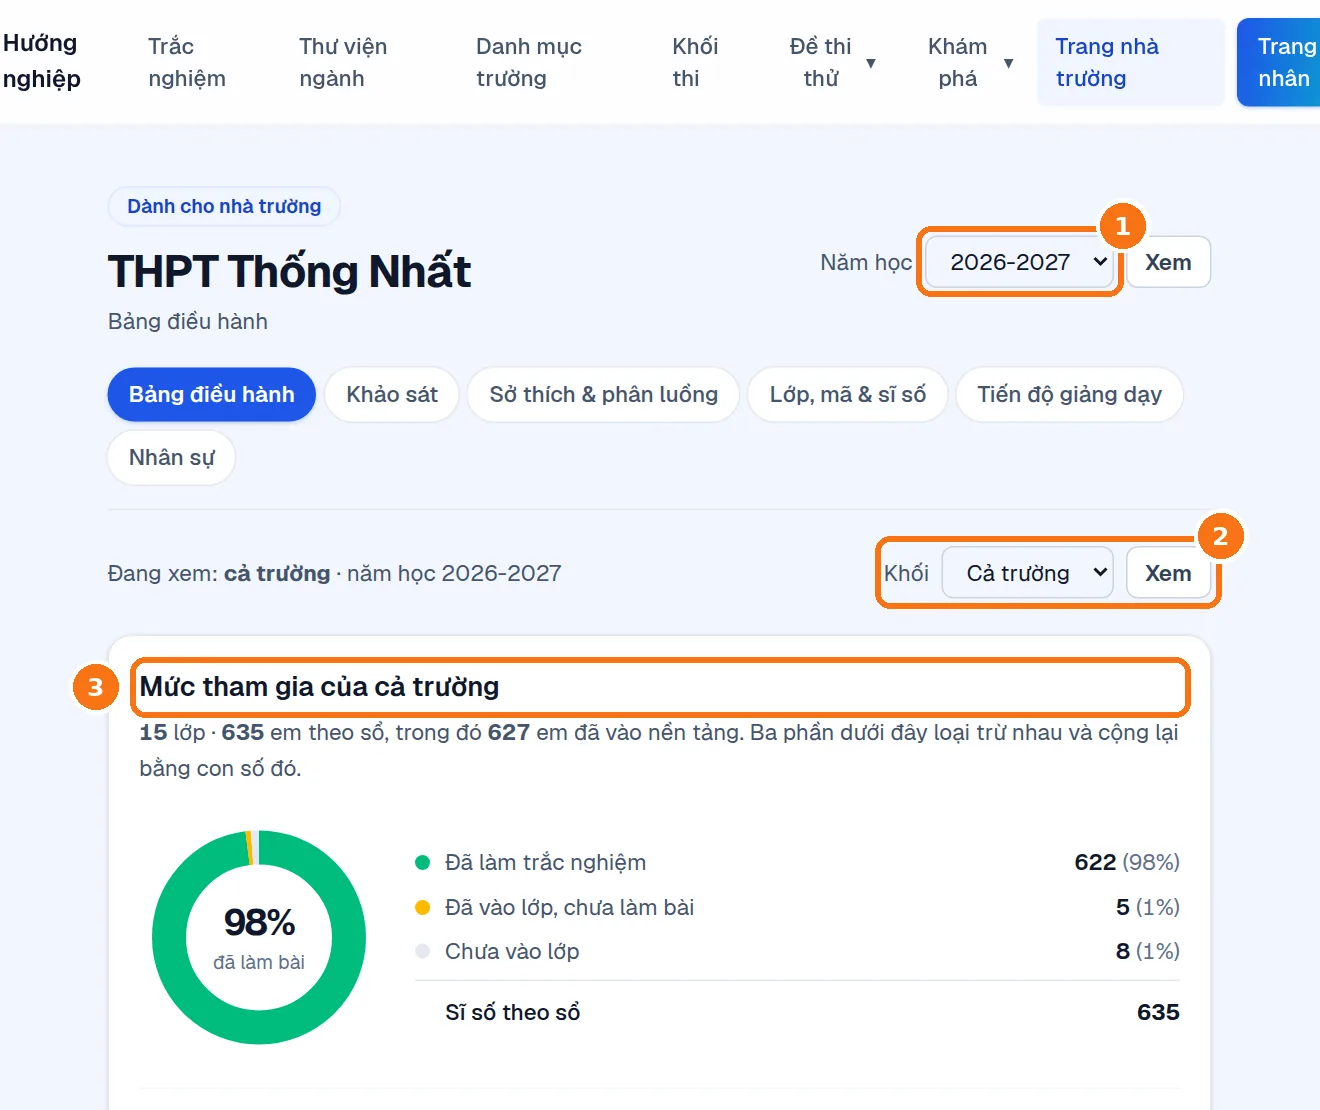Viewport: 1320px width, 1110px height.
Task: Open the Sở thích & phân luồng tab
Action: [603, 394]
